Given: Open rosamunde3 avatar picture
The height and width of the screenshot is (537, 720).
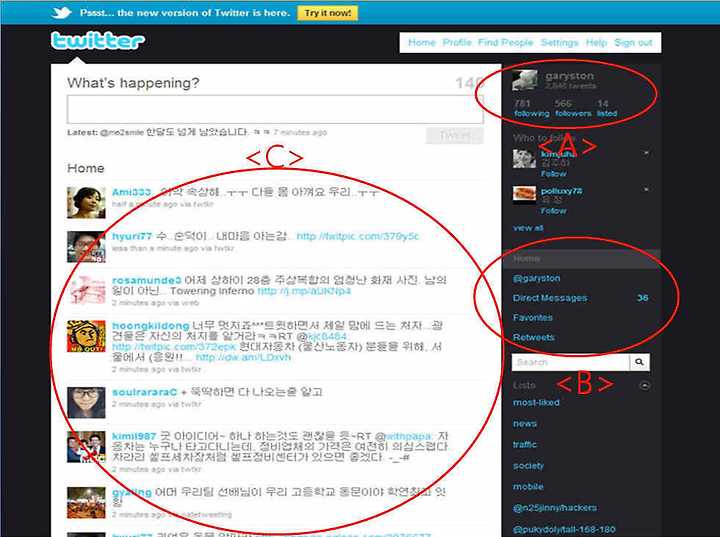Looking at the screenshot, I should point(86,290).
